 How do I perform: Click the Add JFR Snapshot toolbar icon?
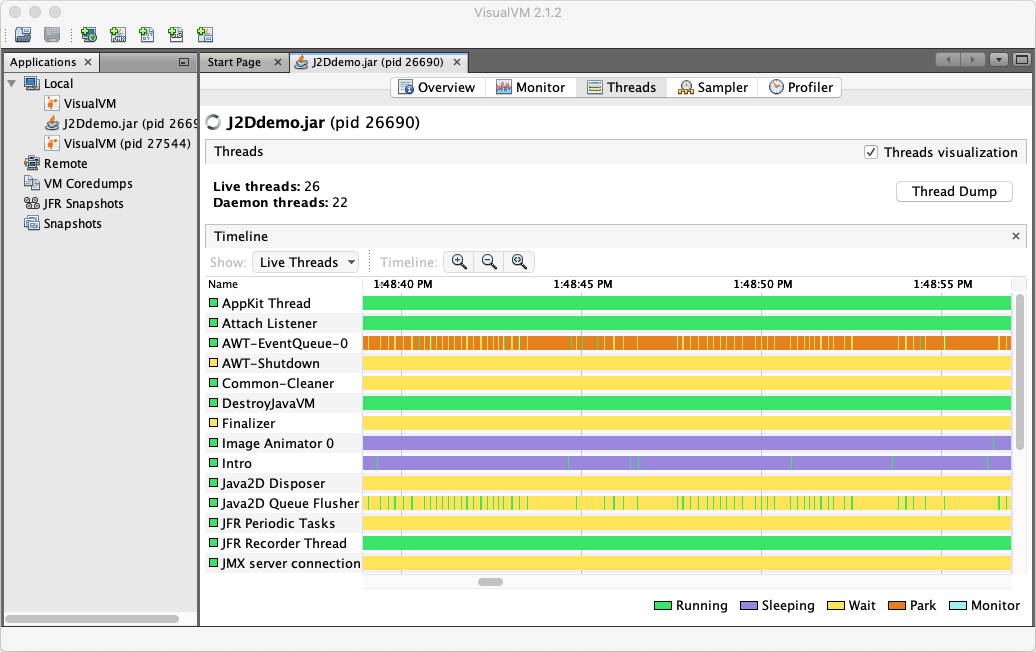coord(176,34)
